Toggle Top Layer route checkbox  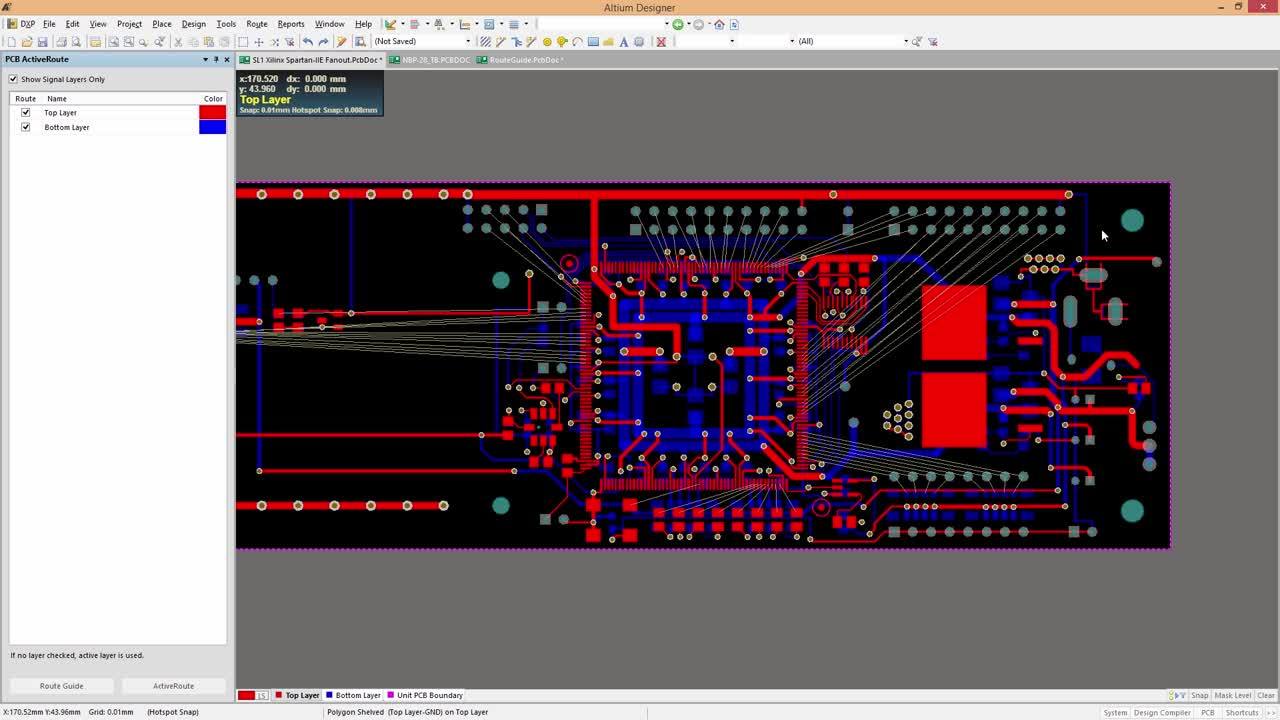[x=26, y=112]
